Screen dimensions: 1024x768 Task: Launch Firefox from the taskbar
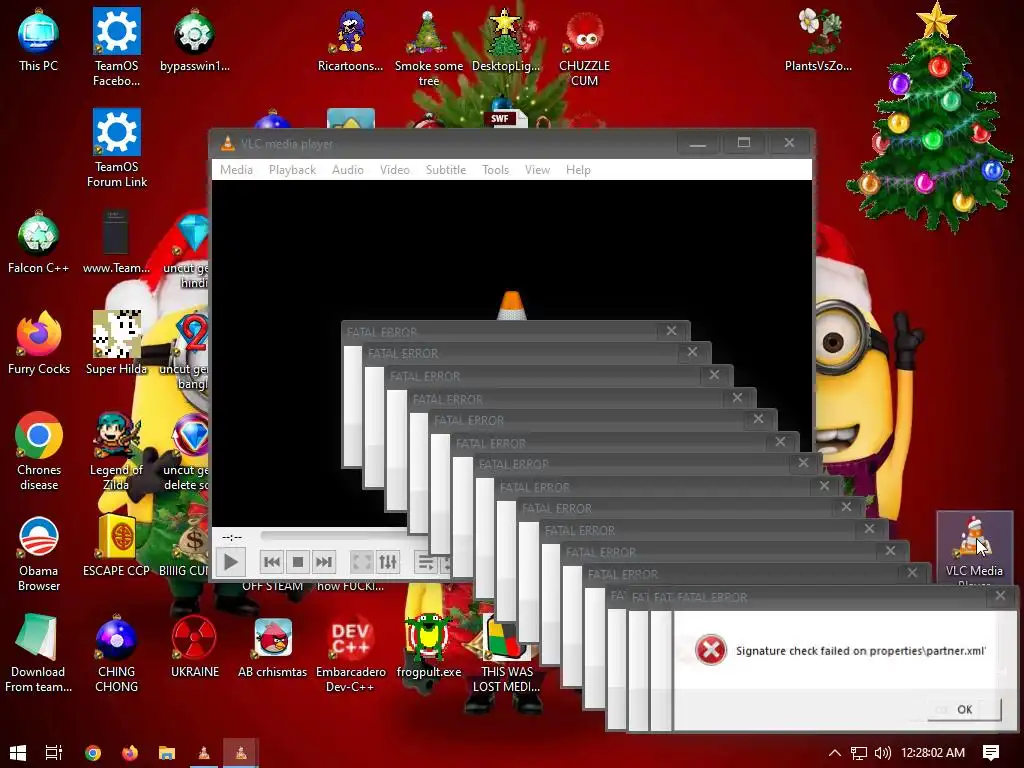coord(130,752)
